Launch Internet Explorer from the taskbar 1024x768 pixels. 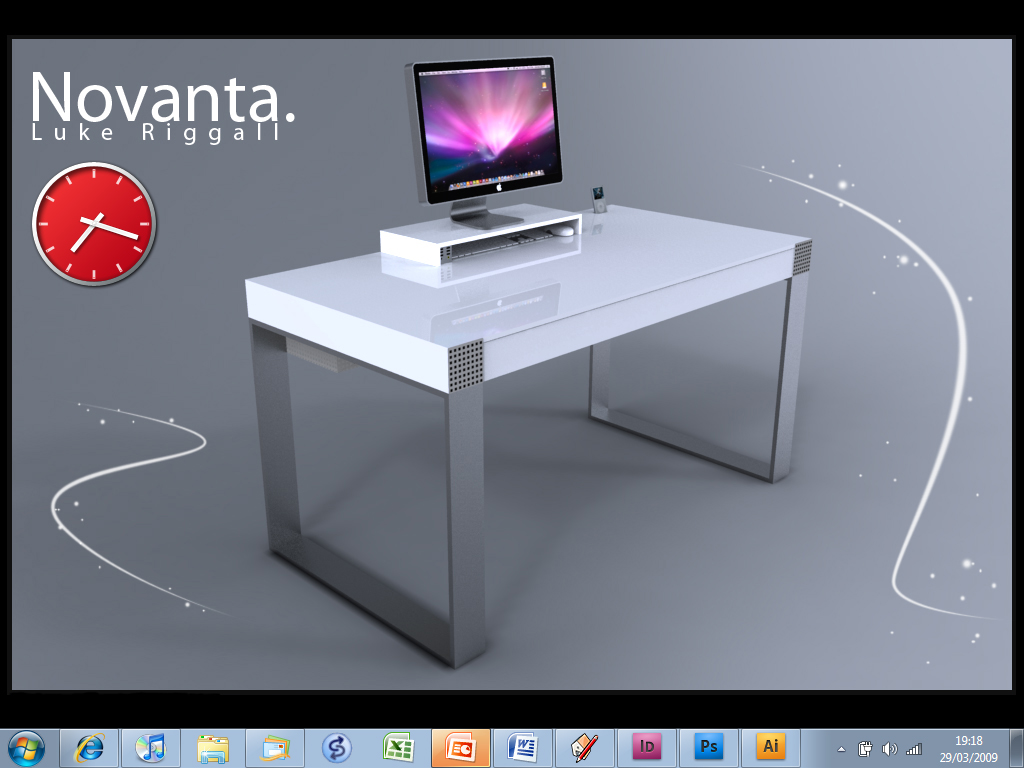point(89,748)
